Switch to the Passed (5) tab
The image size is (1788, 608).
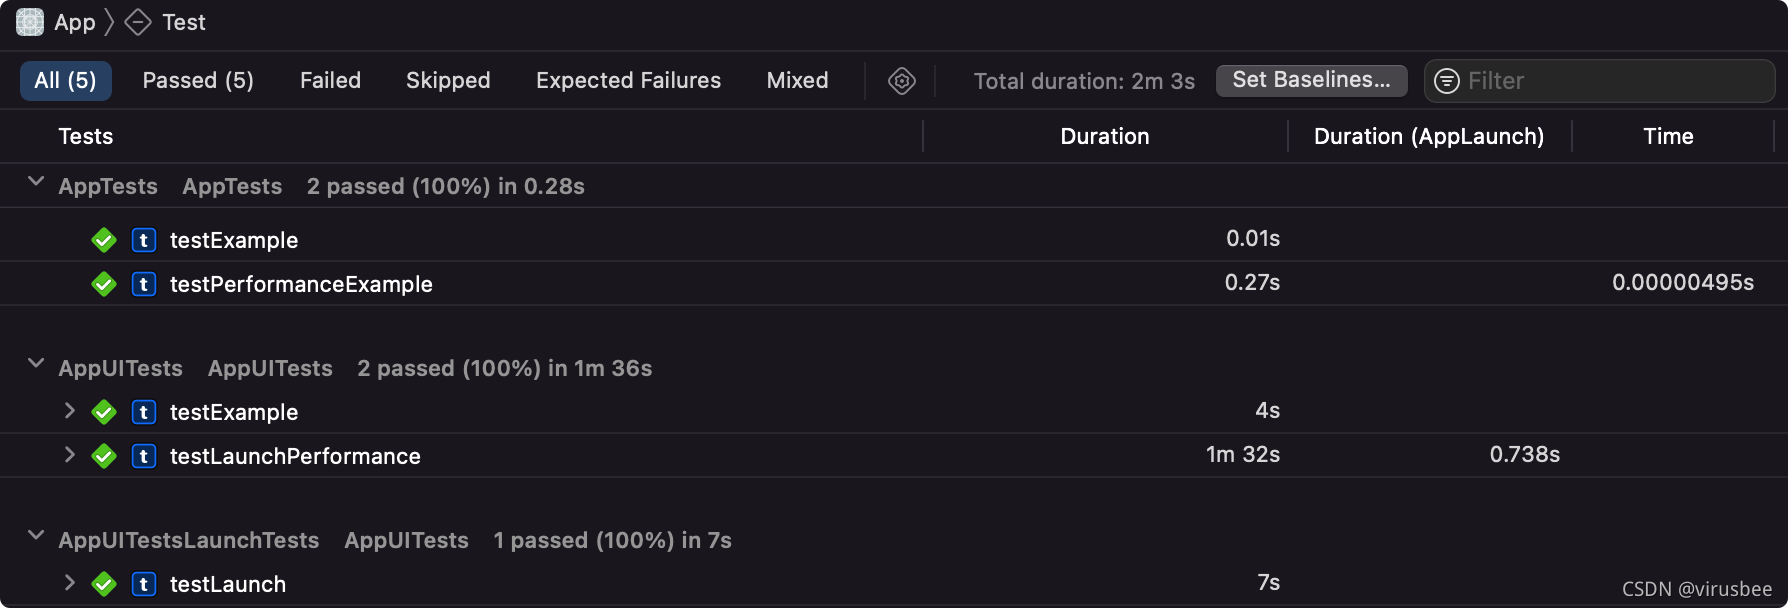point(198,81)
